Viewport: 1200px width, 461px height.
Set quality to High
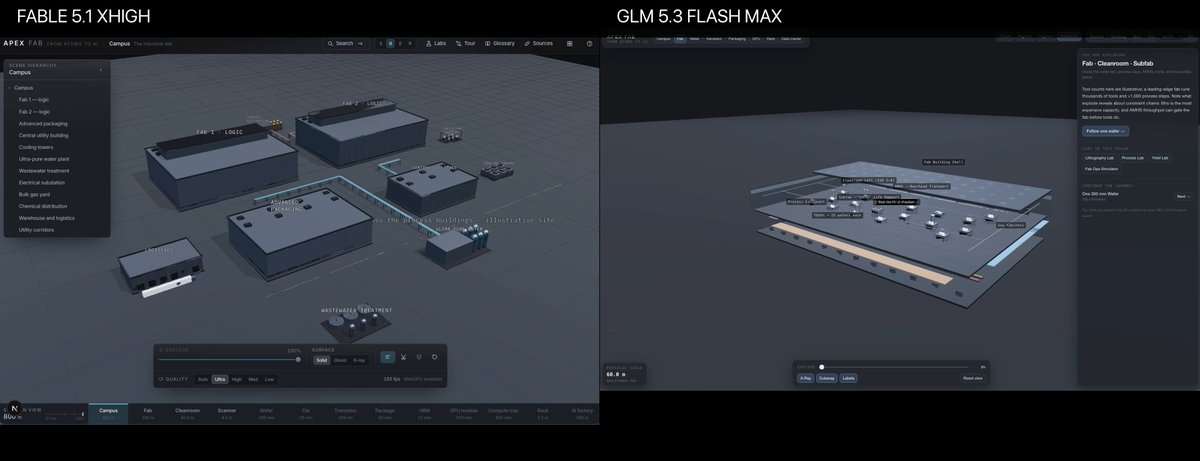(x=237, y=379)
